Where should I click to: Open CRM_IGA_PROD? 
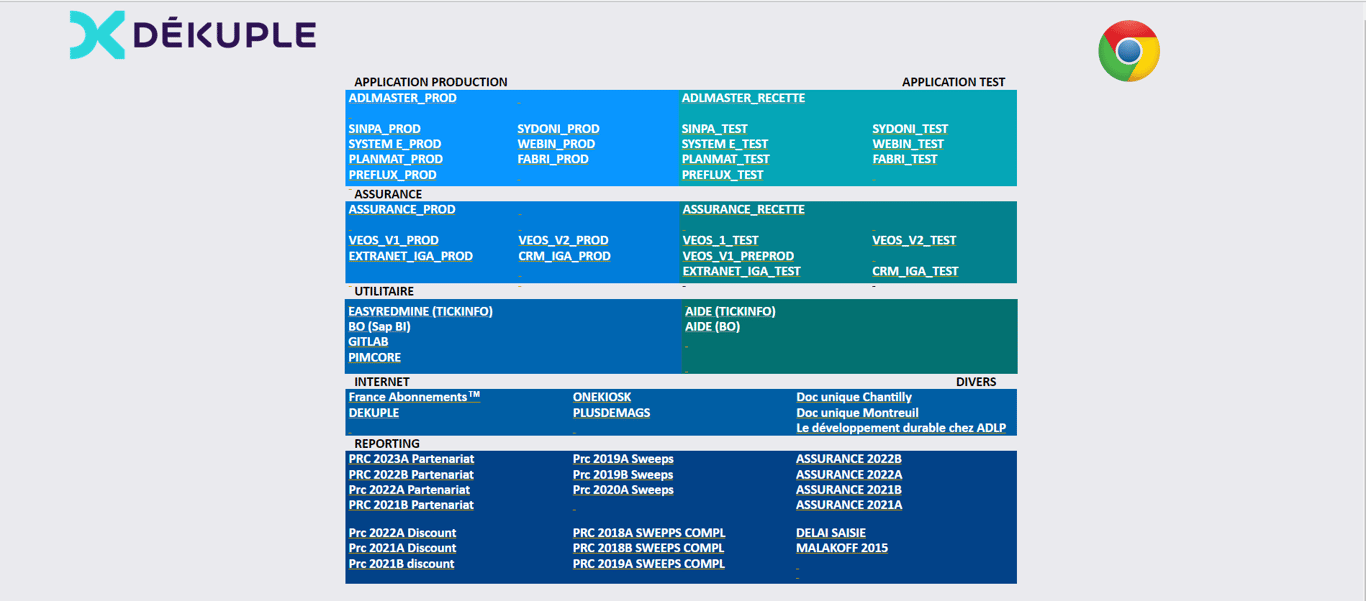click(564, 257)
